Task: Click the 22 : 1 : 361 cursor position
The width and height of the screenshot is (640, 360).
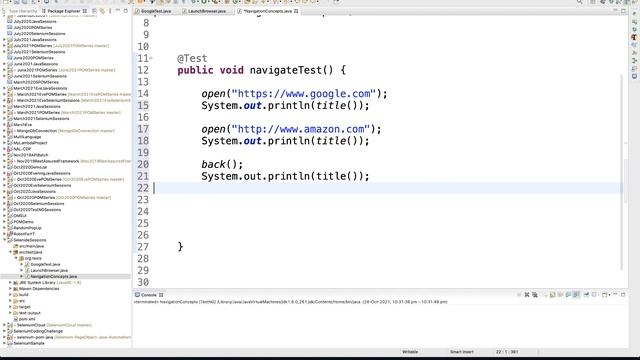Action: (507, 352)
